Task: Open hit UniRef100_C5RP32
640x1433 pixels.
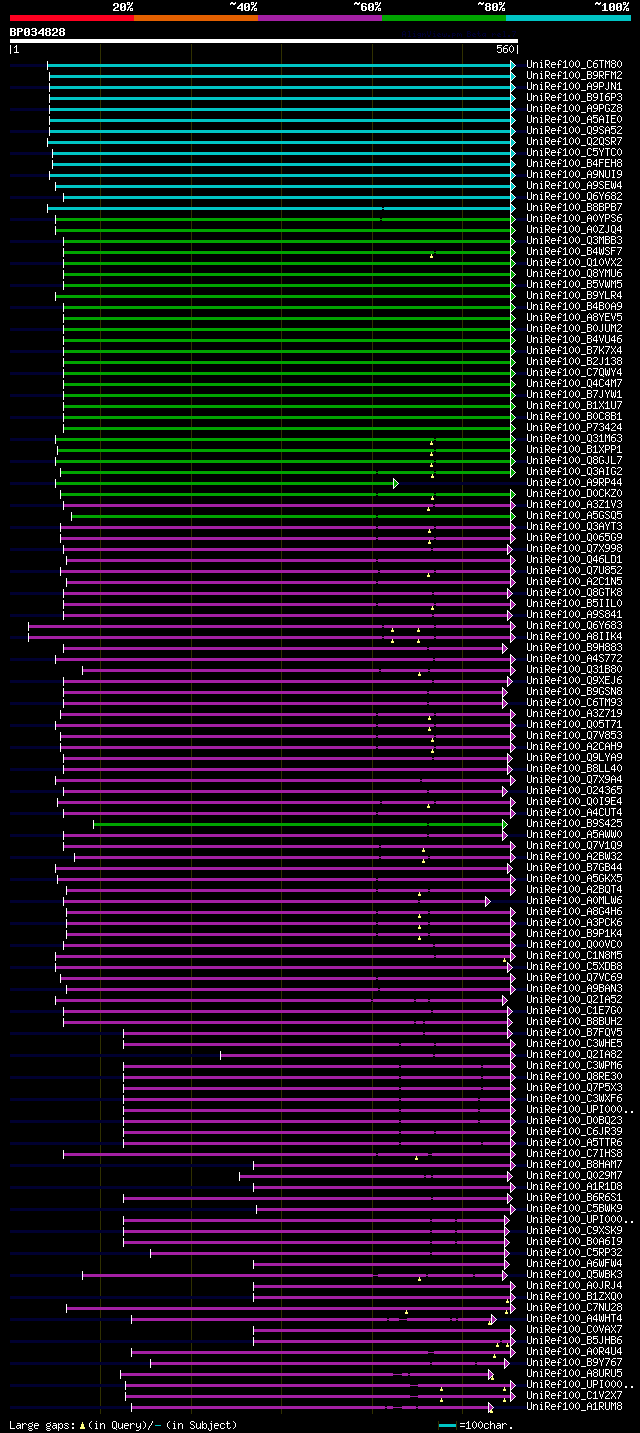Action: 574,1252
